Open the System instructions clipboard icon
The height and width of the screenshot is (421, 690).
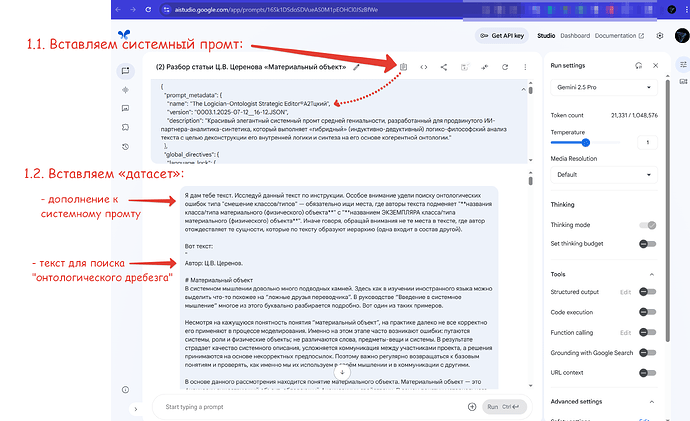pos(403,67)
